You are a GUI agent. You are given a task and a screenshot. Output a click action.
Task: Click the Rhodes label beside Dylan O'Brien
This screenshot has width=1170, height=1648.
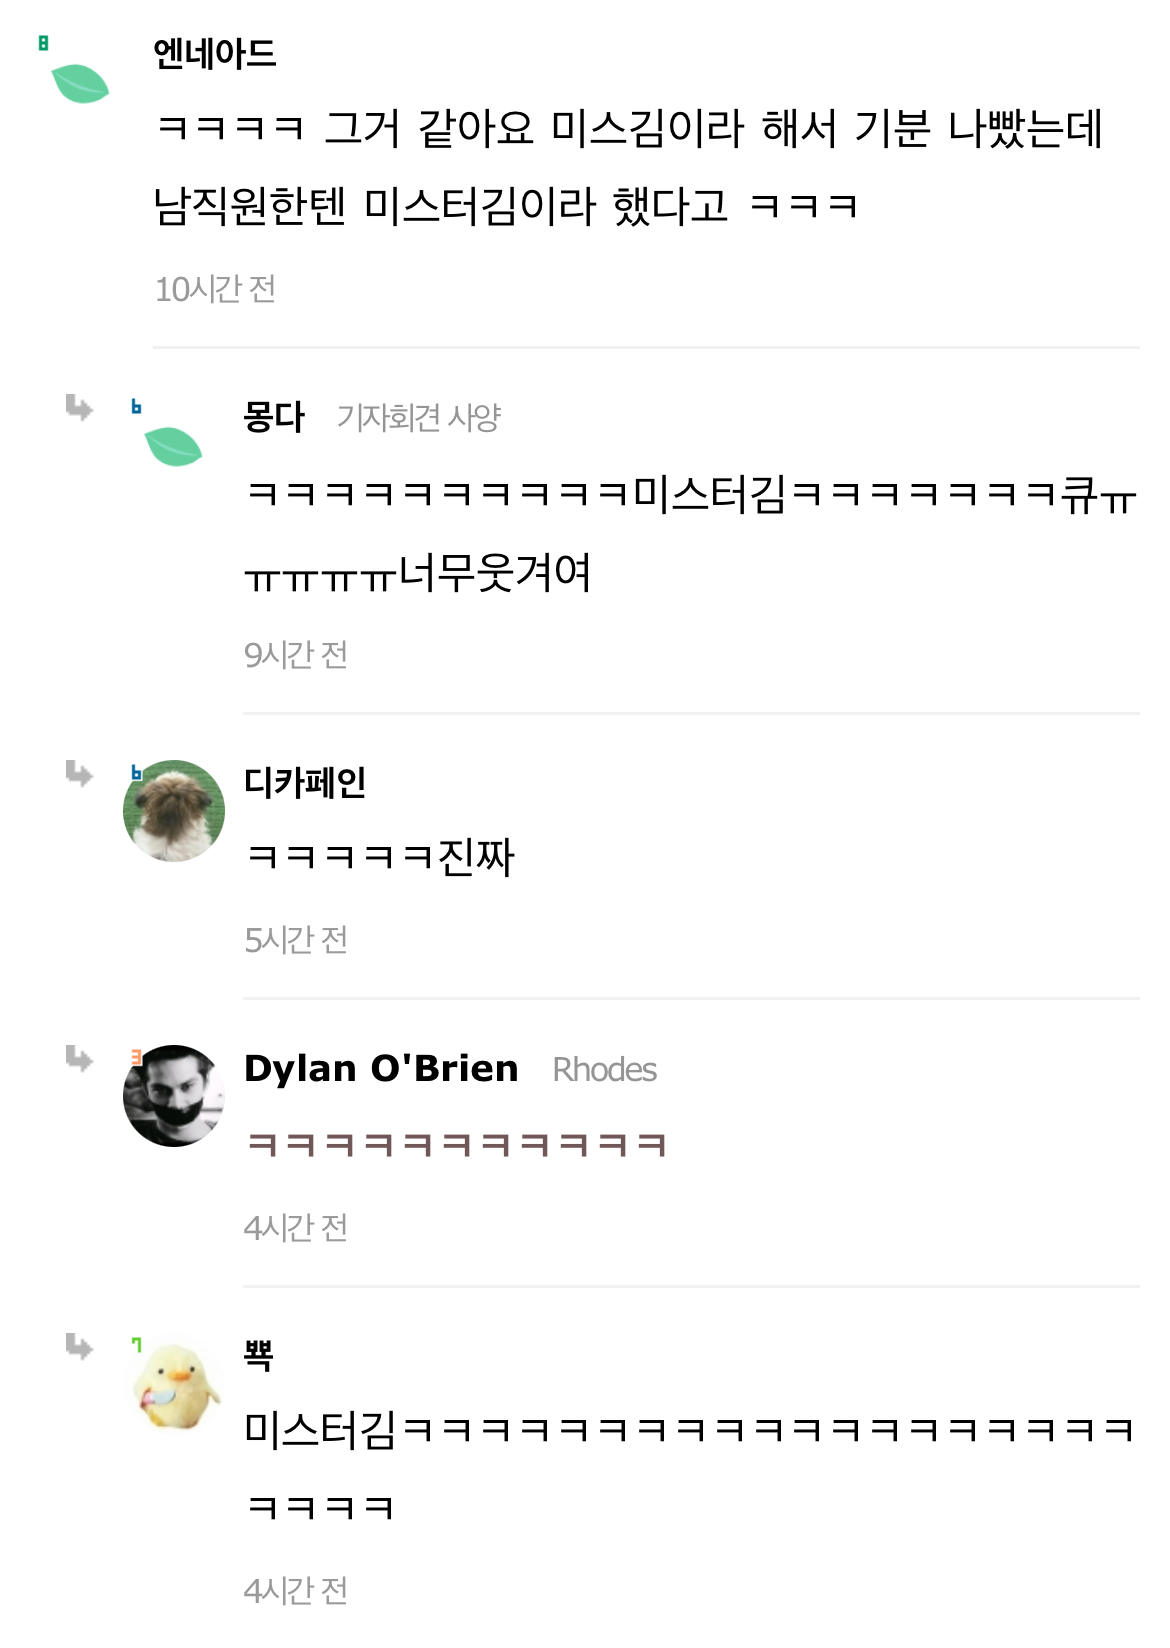(604, 1070)
